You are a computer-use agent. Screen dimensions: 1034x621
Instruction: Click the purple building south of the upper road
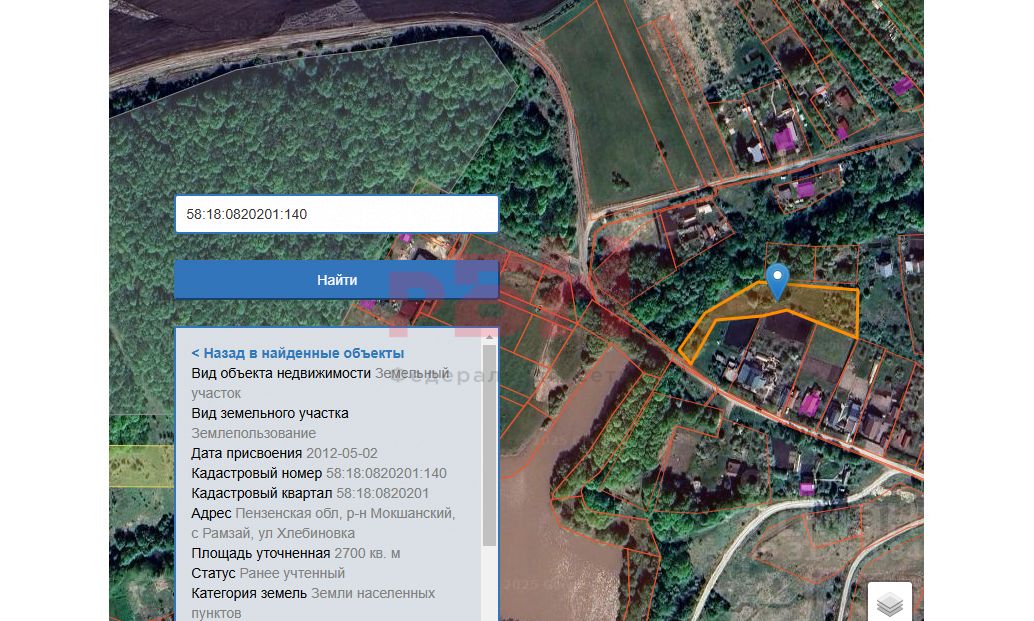[805, 190]
